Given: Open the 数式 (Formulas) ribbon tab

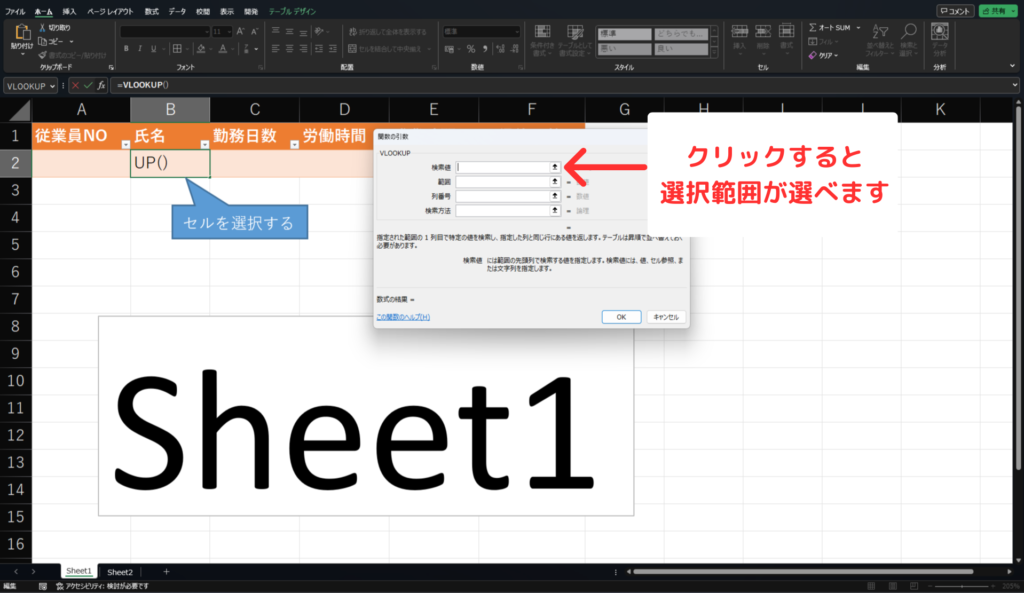Looking at the screenshot, I should click(x=152, y=11).
